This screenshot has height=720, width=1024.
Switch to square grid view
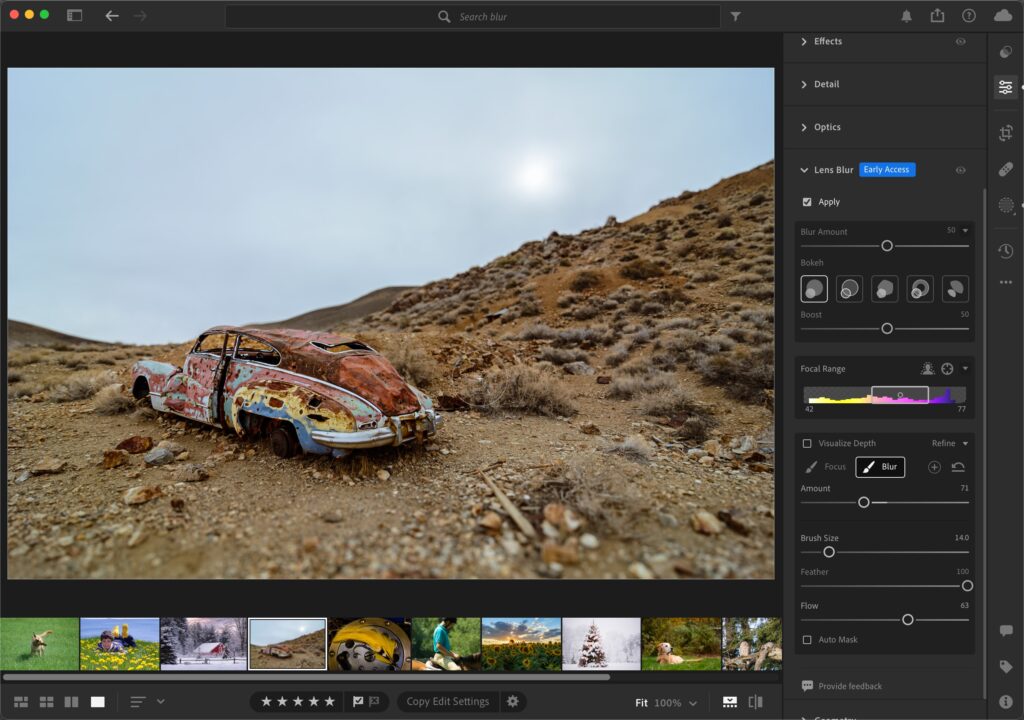[46, 702]
